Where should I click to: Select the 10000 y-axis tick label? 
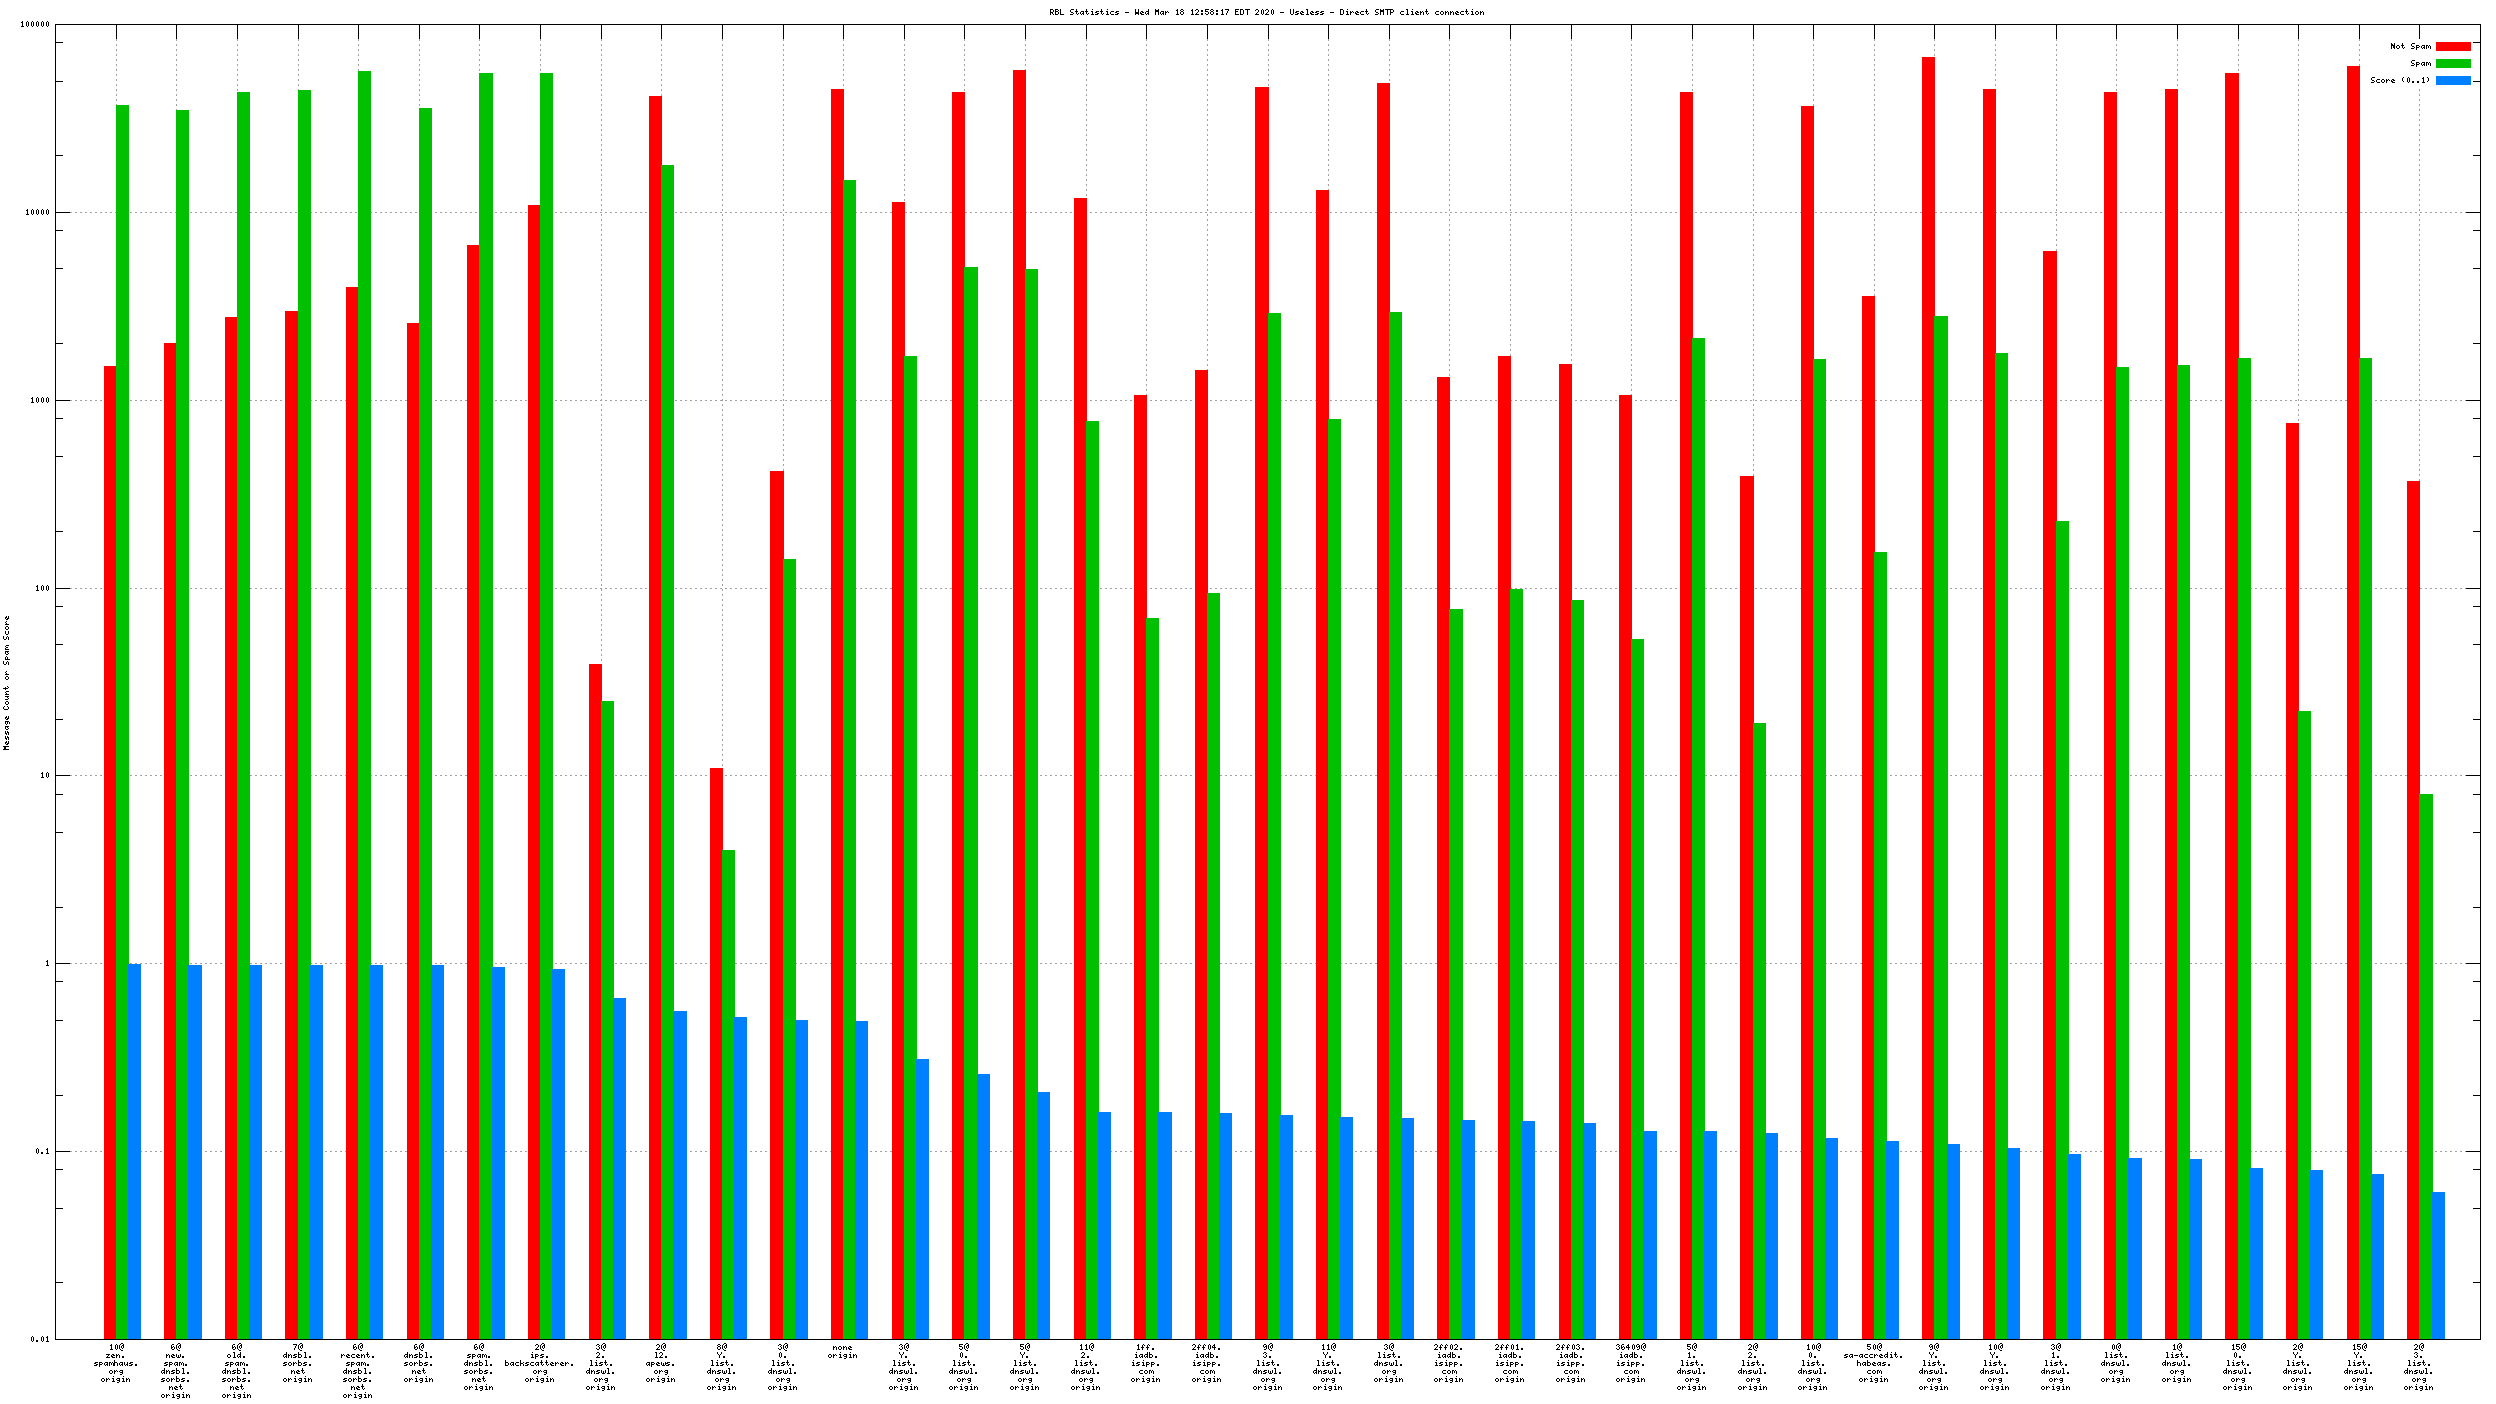pyautogui.click(x=36, y=212)
